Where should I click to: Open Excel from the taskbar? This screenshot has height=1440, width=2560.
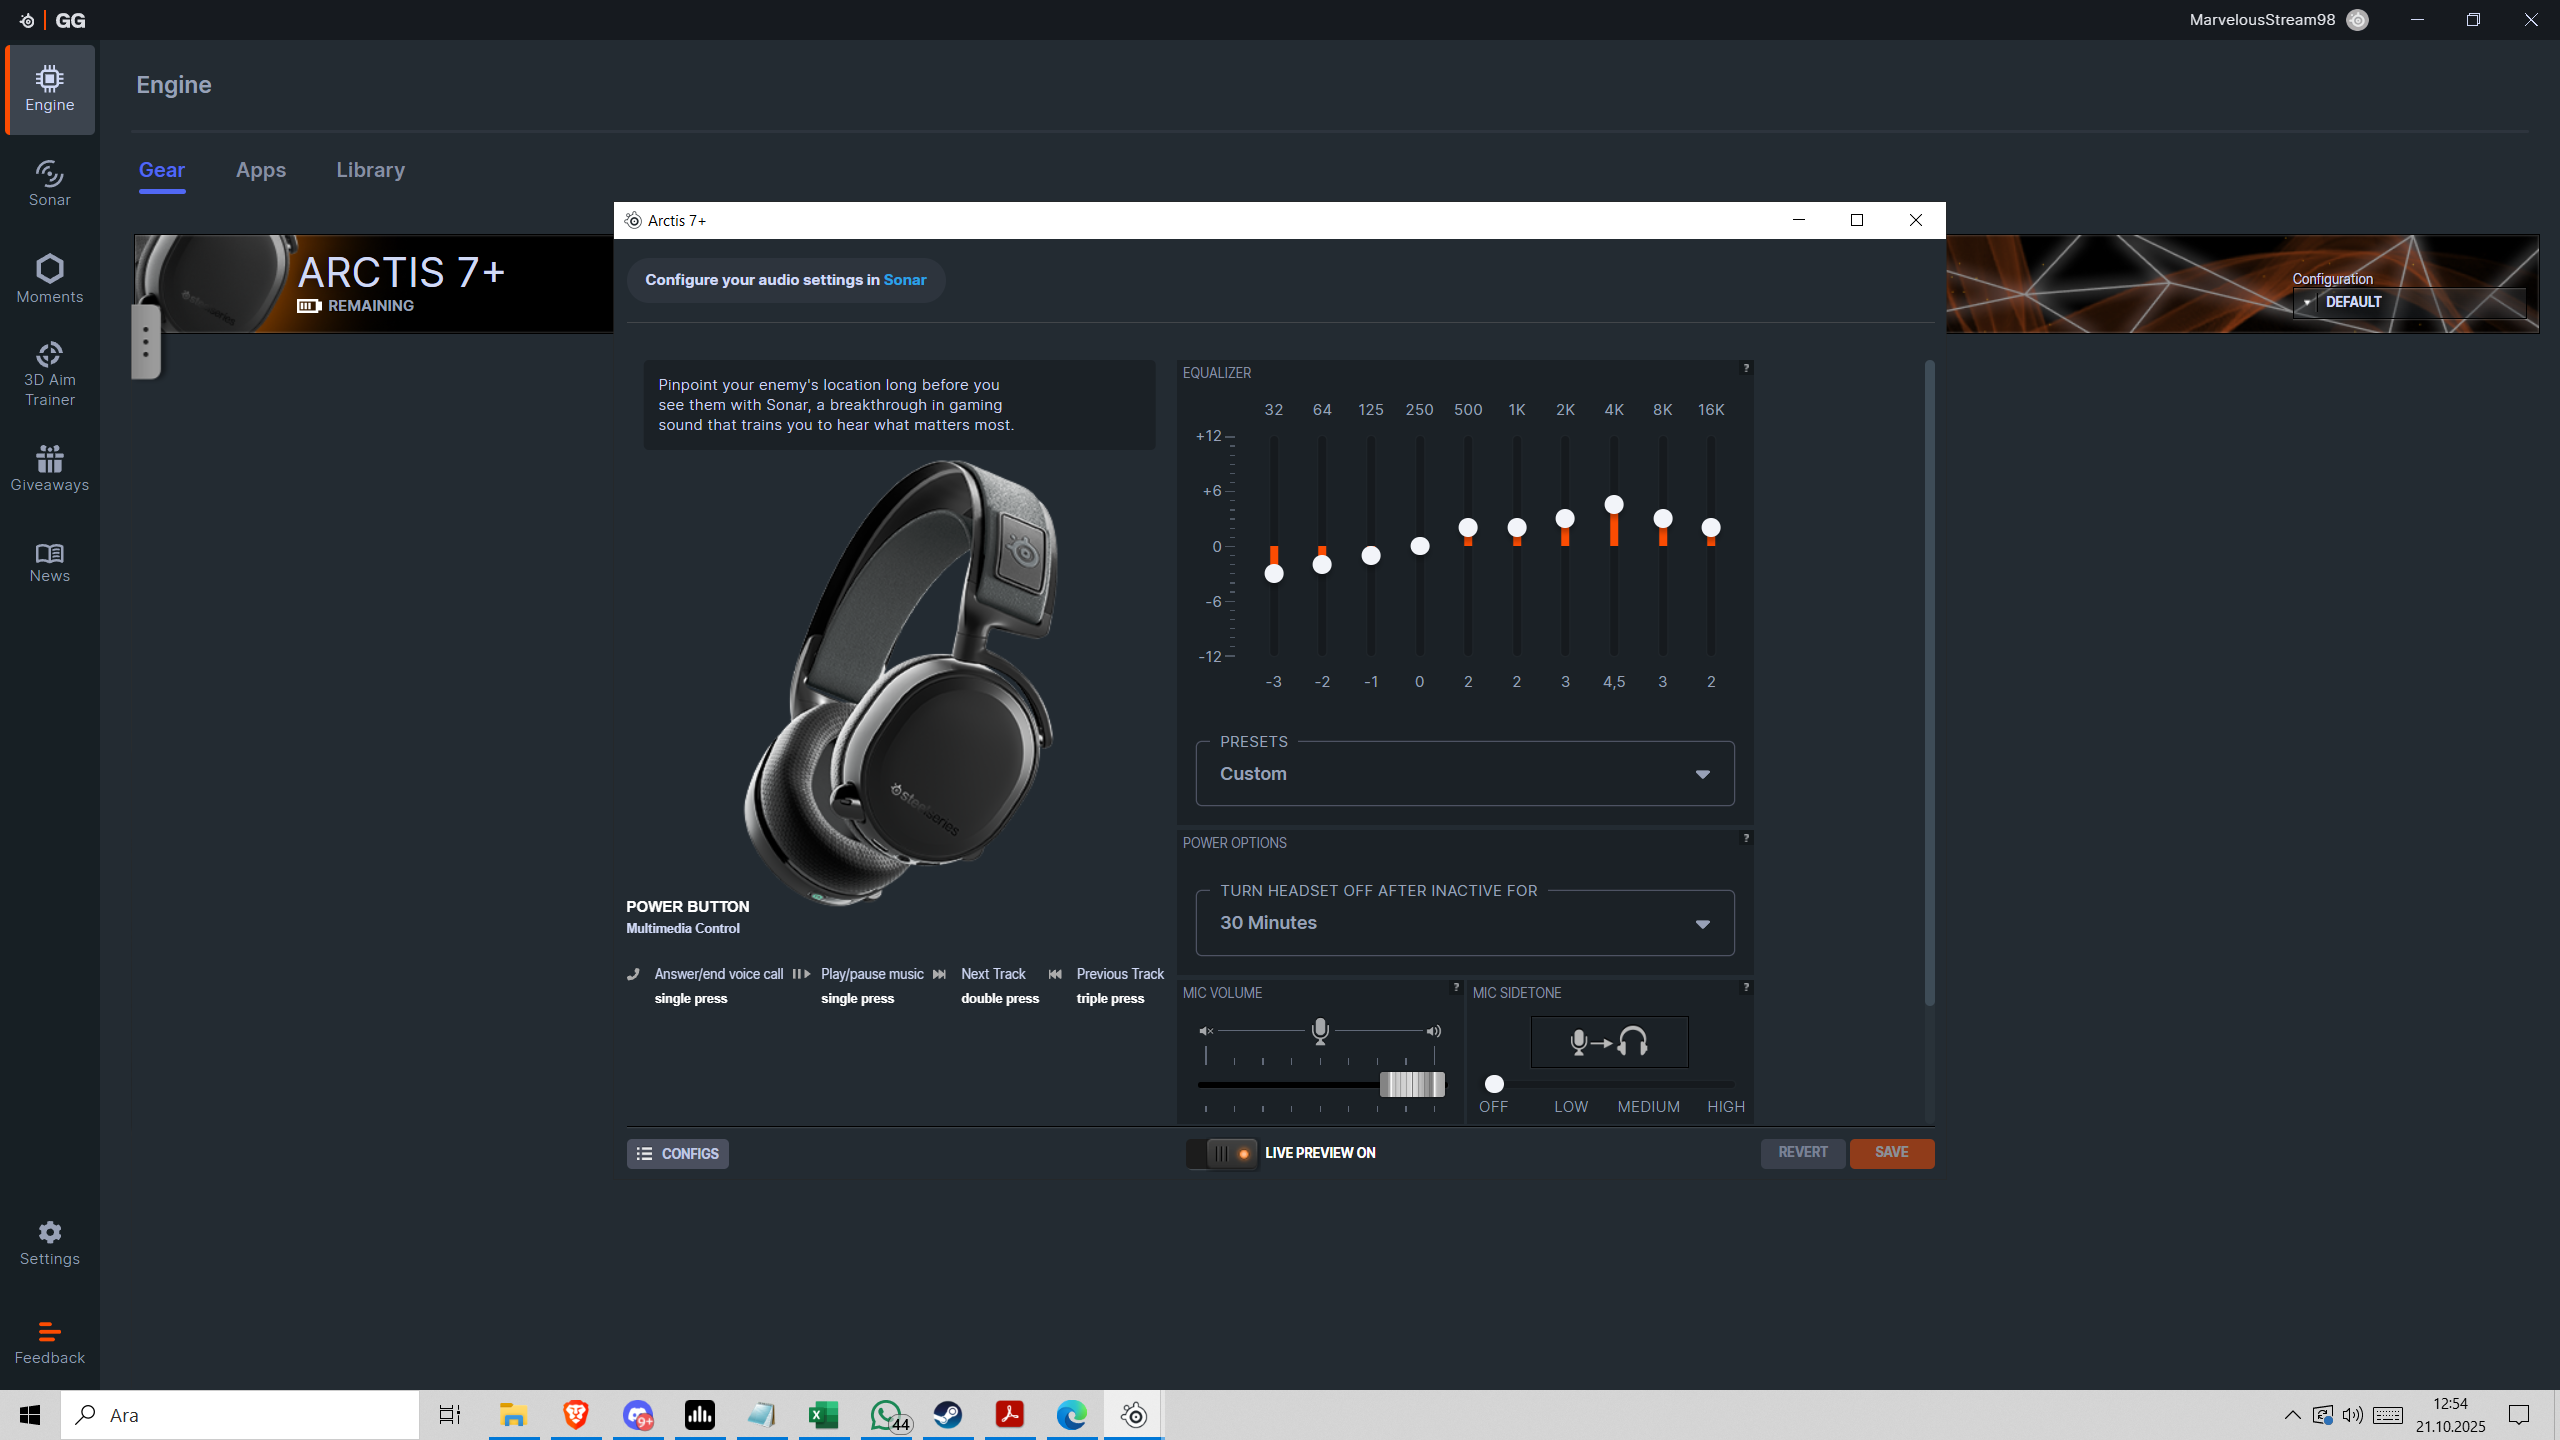pyautogui.click(x=824, y=1415)
